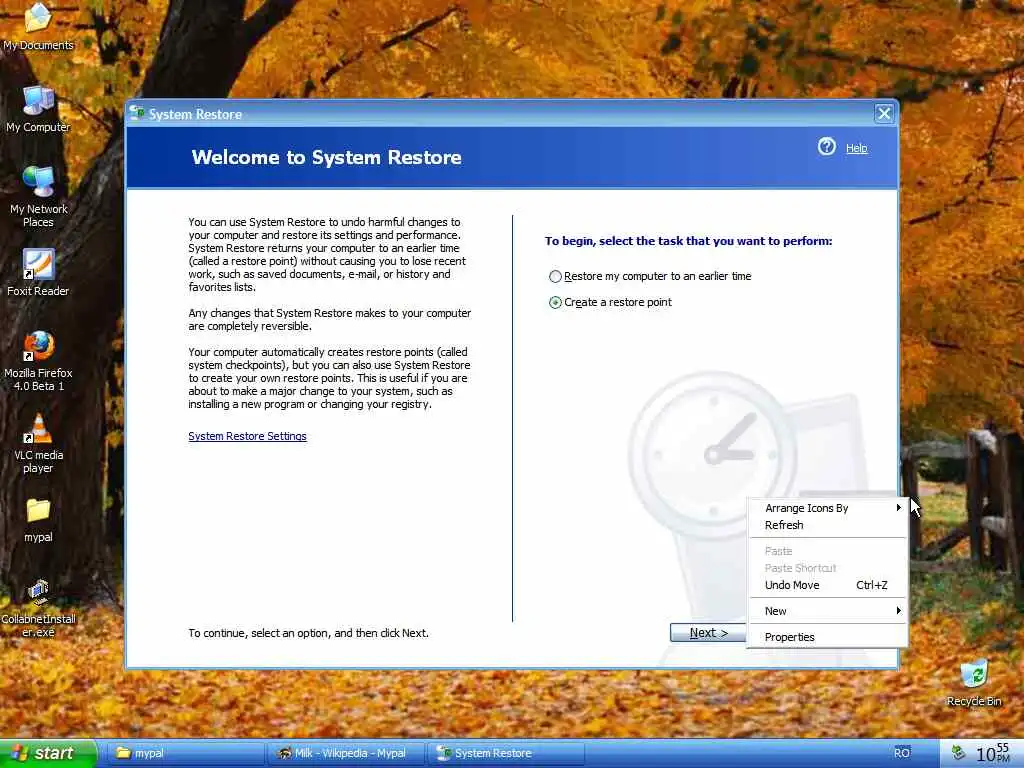Select My Network Places desktop icon
1024x768 pixels.
(x=38, y=196)
